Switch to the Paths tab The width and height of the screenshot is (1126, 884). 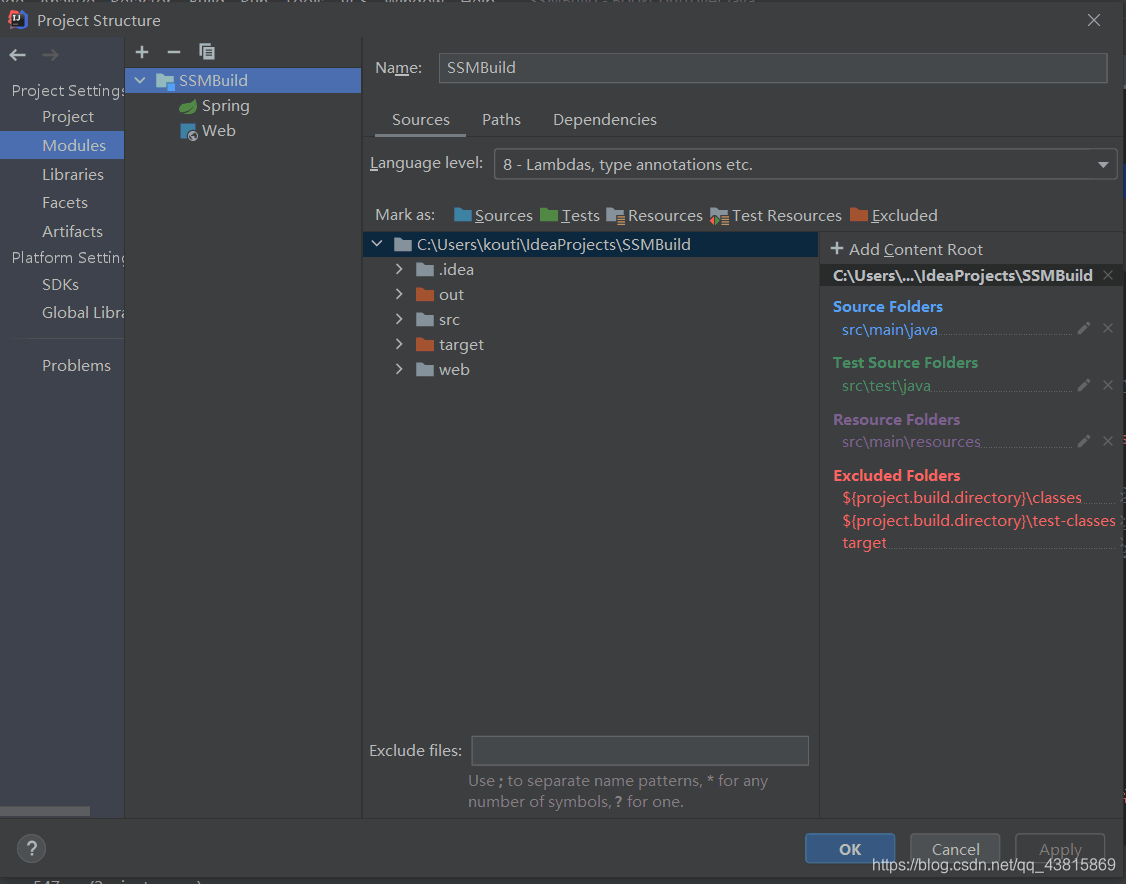pos(501,120)
